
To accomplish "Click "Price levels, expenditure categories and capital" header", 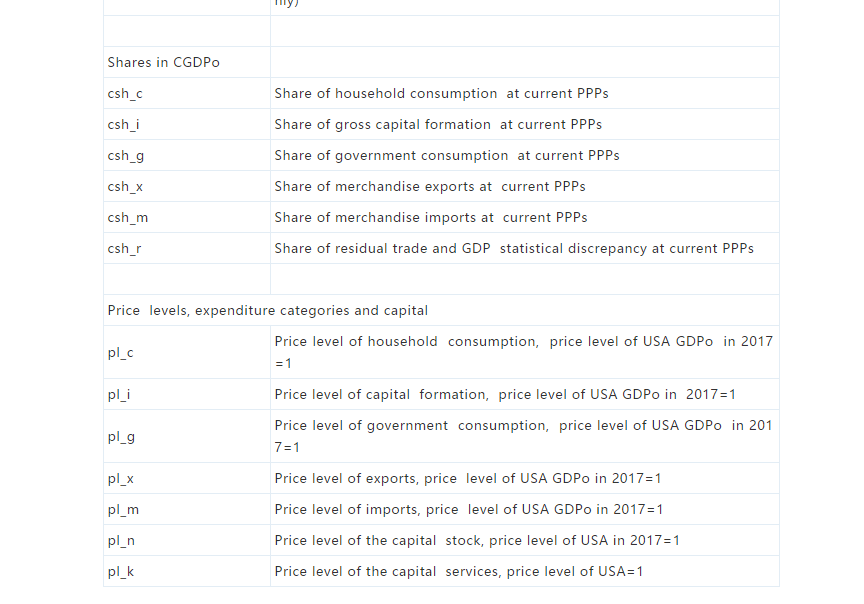I will (268, 310).
